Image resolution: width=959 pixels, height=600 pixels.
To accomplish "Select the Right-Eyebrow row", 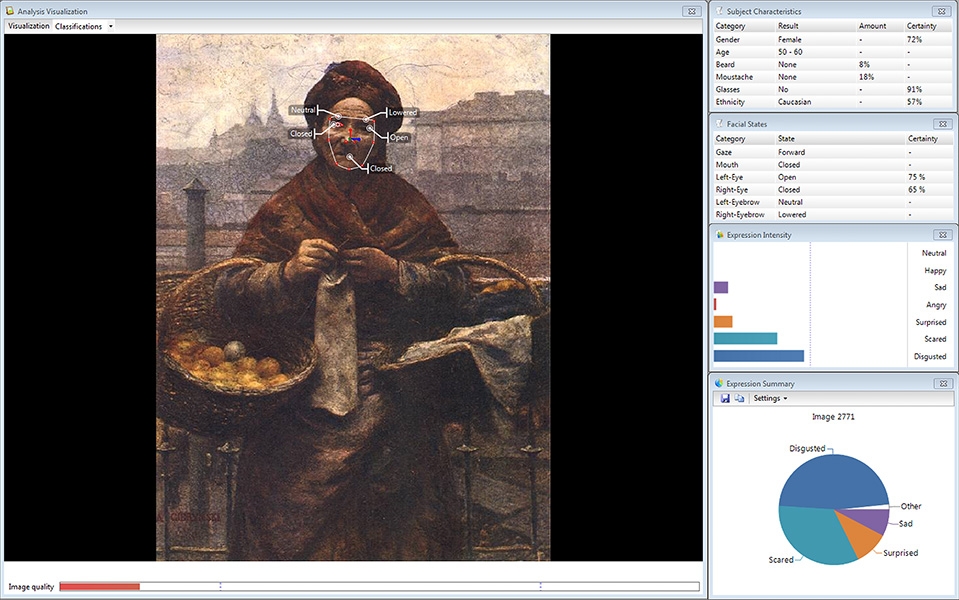I will (x=833, y=215).
